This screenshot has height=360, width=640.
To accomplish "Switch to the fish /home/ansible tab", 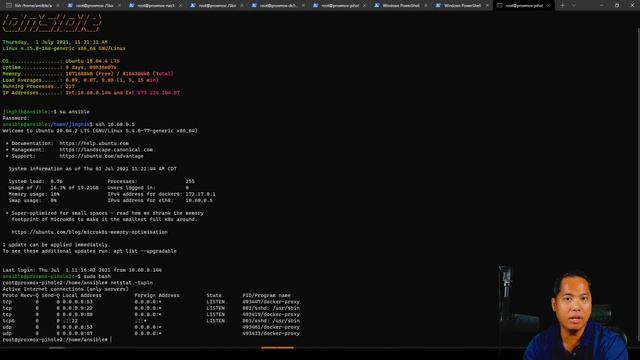I will coord(33,6).
